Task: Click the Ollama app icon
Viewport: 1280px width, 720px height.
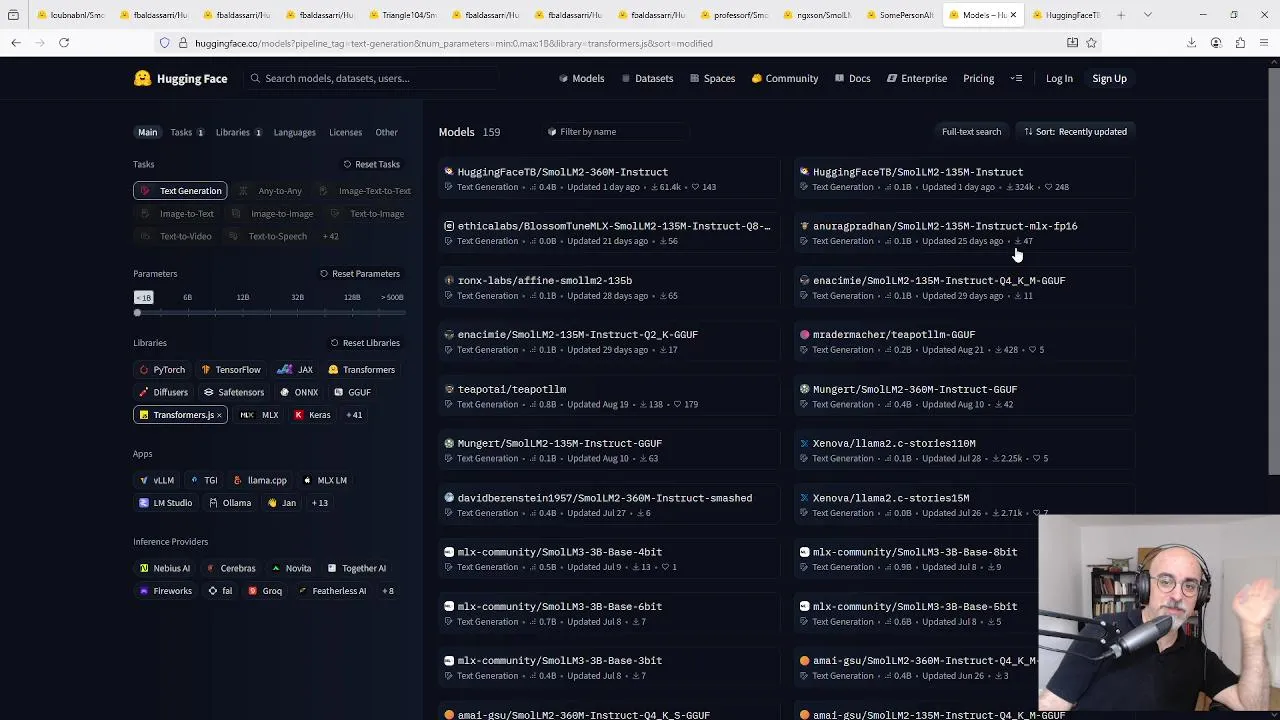Action: pos(212,503)
